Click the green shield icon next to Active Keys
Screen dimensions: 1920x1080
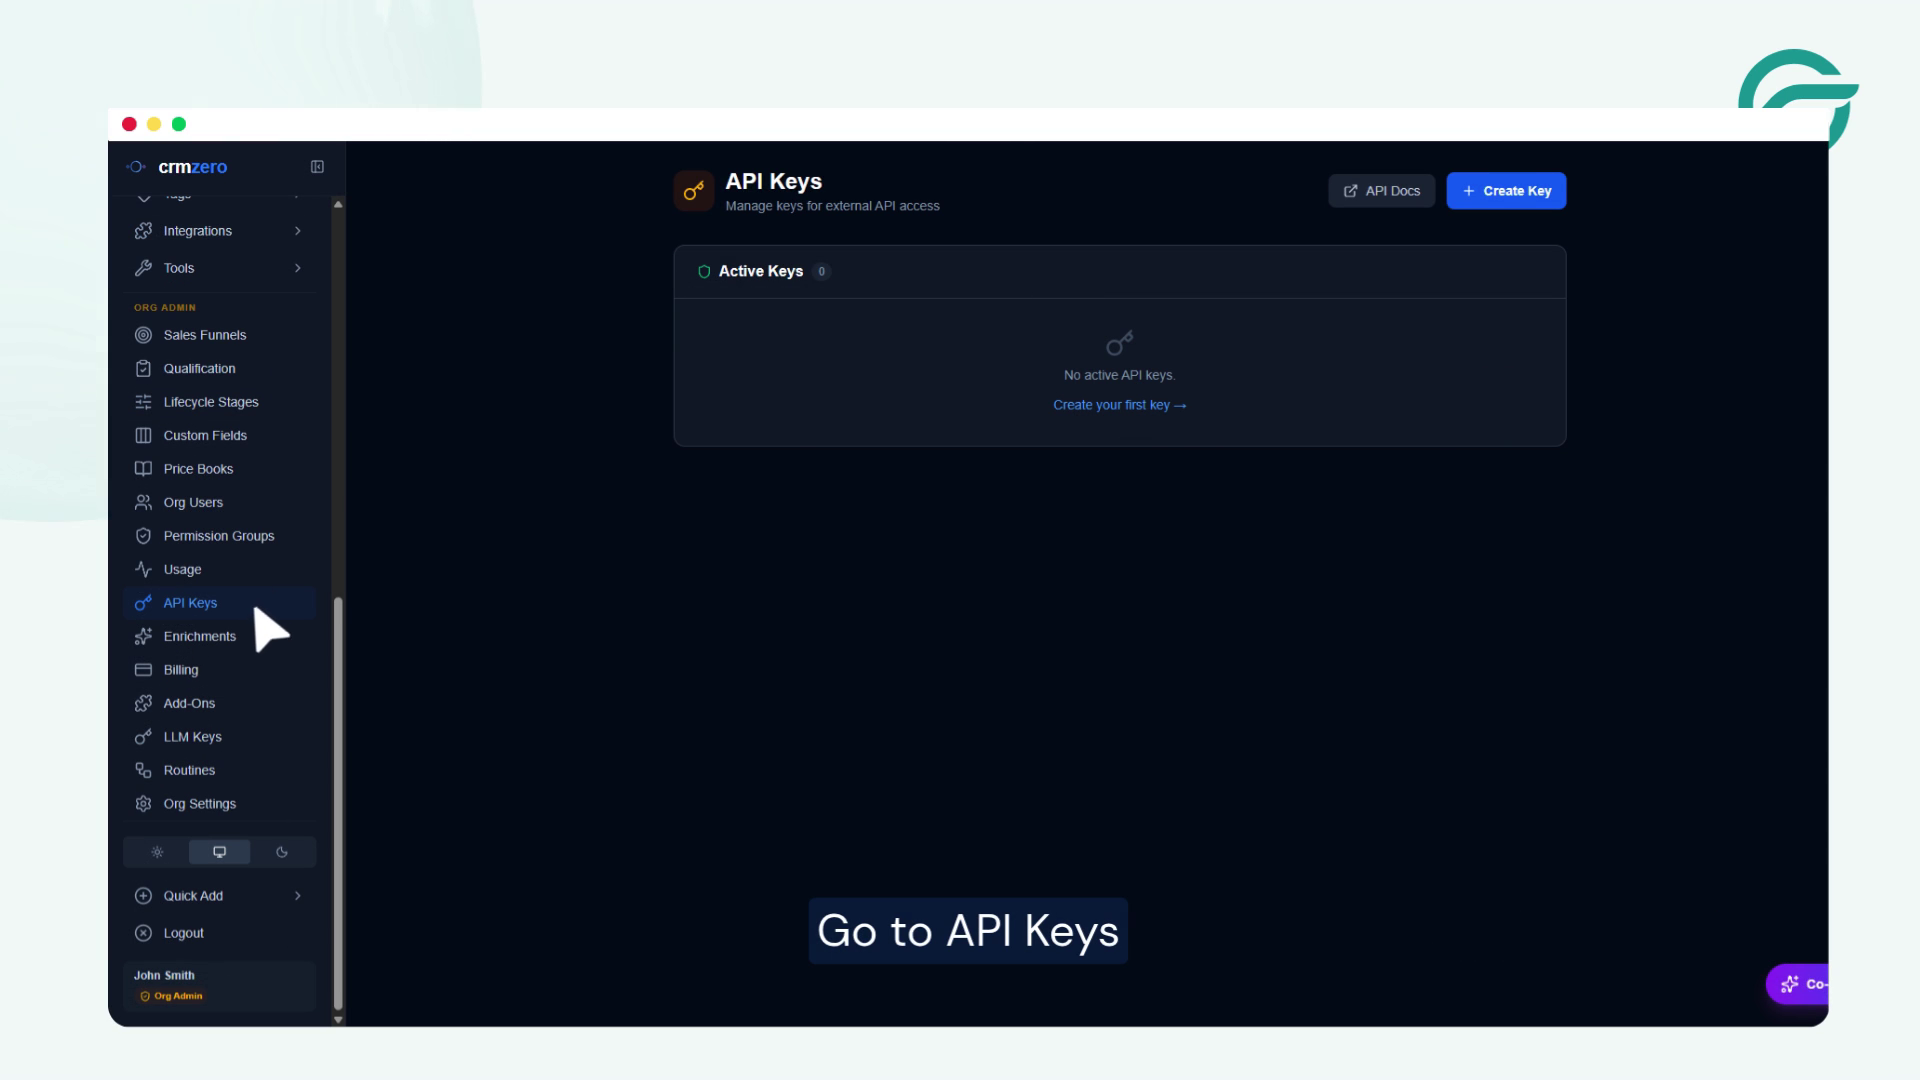[x=704, y=271]
